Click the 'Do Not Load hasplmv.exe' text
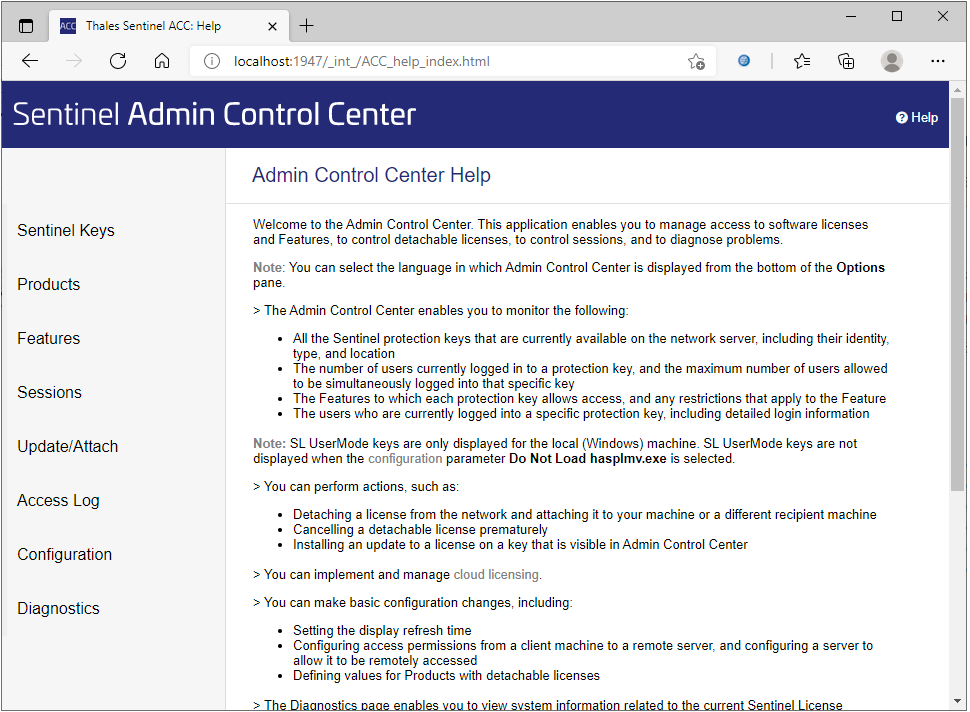Viewport: 970px width, 712px height. (x=588, y=459)
